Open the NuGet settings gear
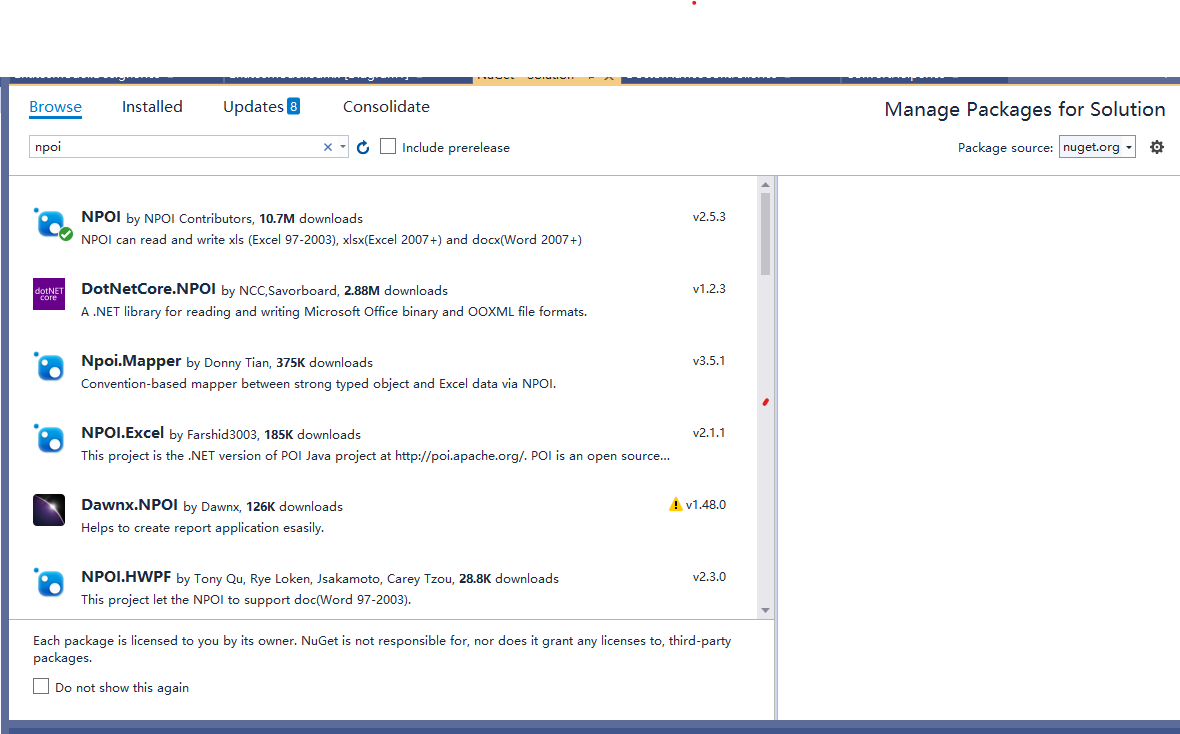The image size is (1180, 734). point(1157,147)
